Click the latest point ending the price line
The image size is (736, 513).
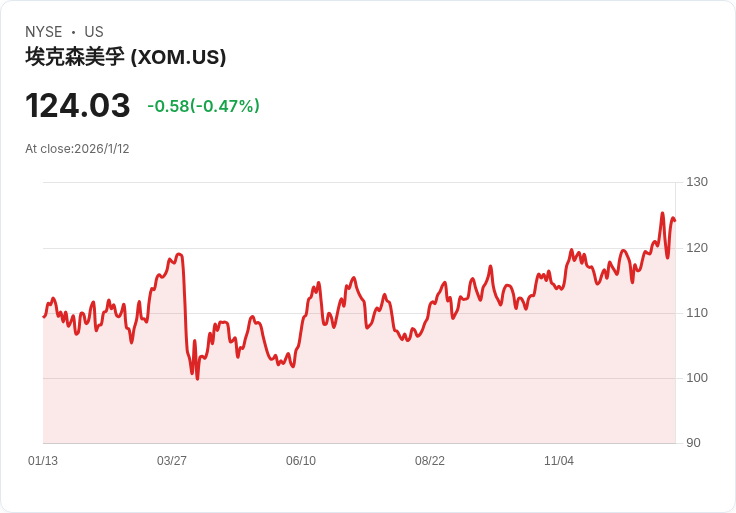[x=675, y=220]
